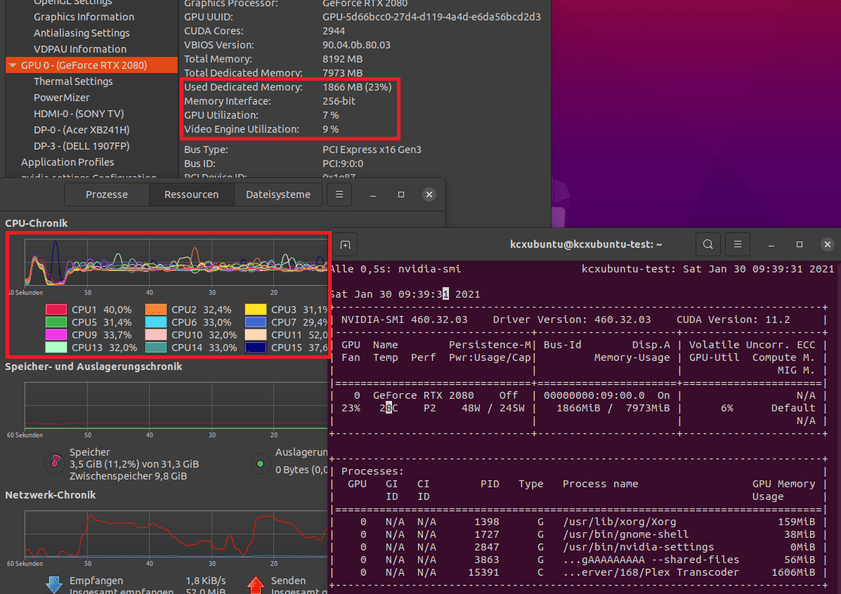Click the Netzwerk-Chronik section heading

[50, 495]
